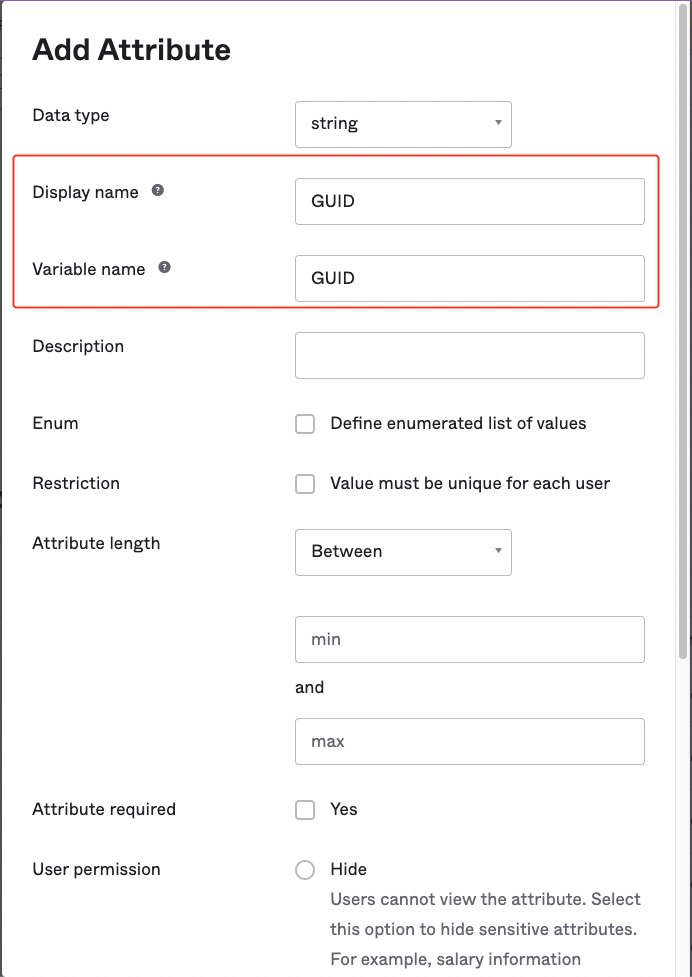This screenshot has height=977, width=692.
Task: Click the Add Attribute dialog heading
Action: [131, 50]
